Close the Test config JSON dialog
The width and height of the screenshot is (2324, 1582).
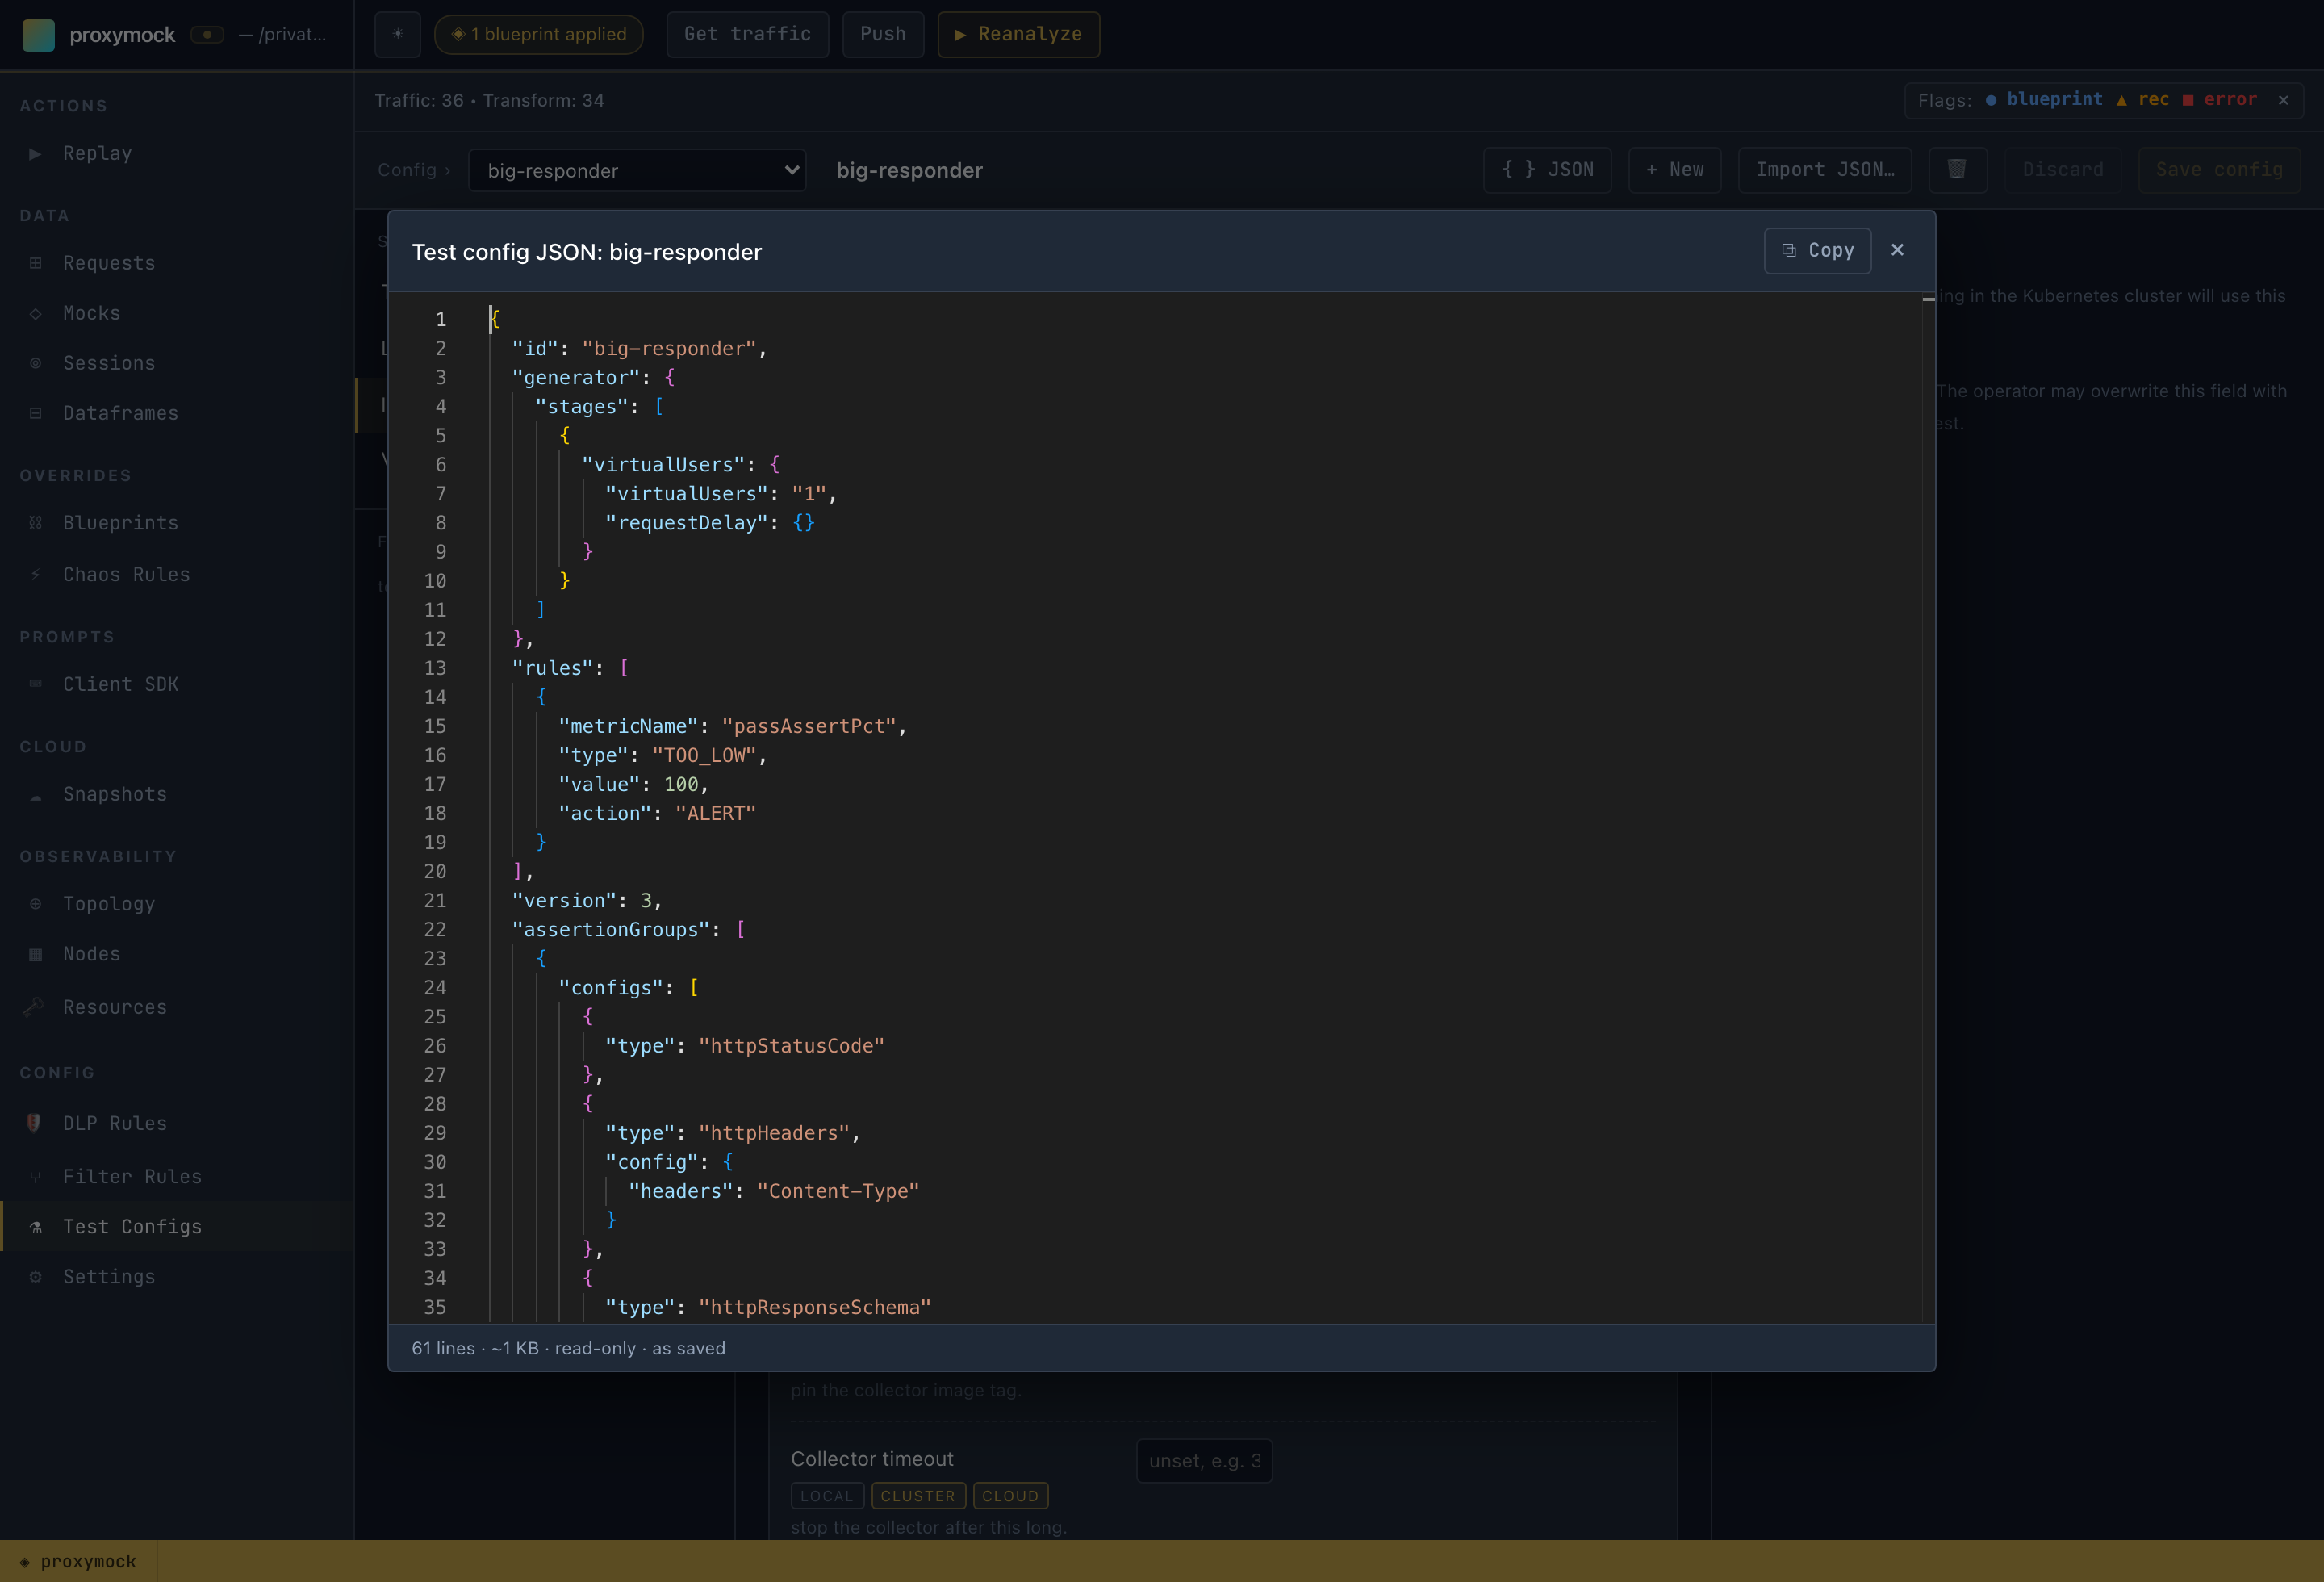1897,250
